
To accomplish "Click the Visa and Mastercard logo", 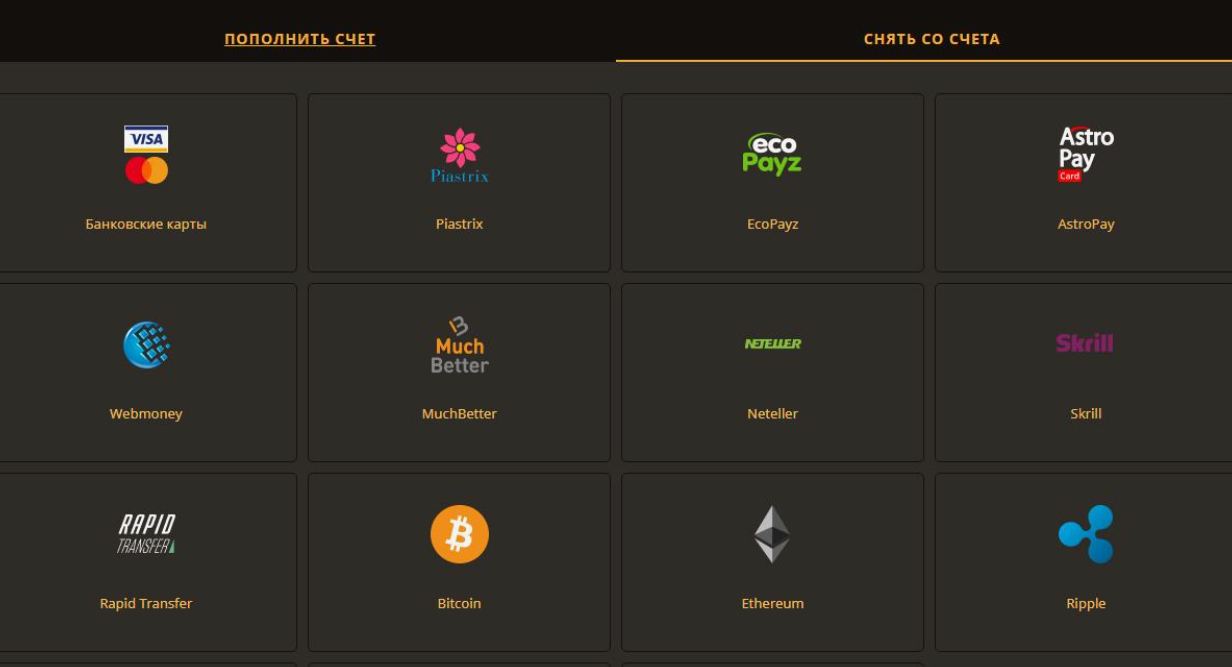I will tap(146, 155).
